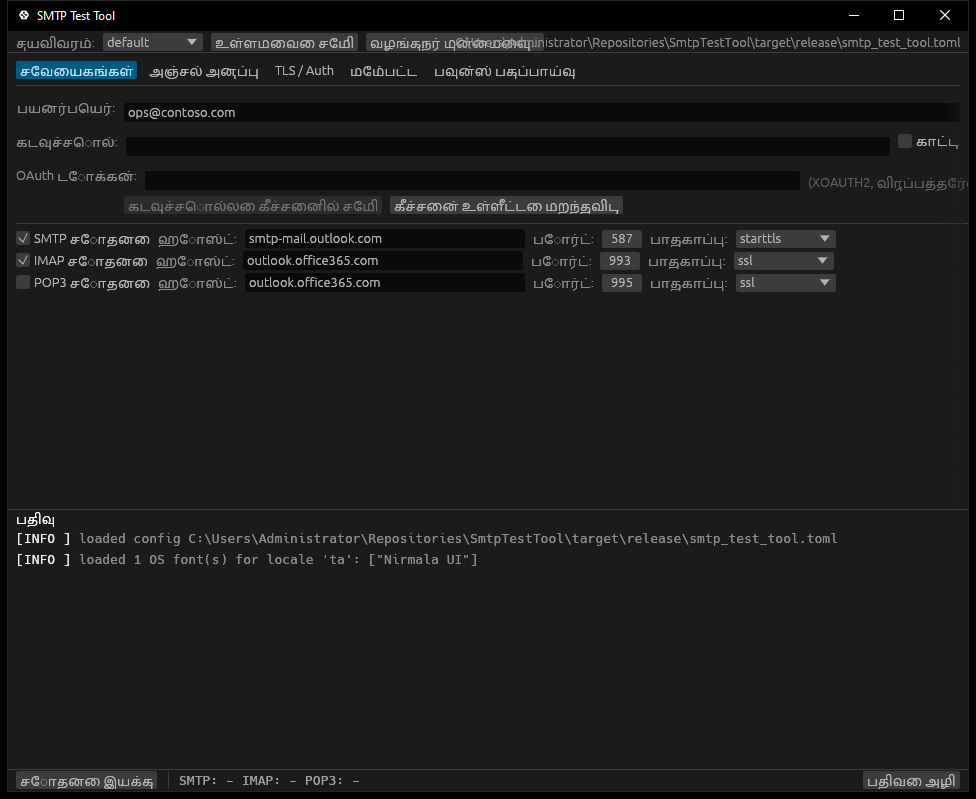Close the SMTP Test Tool window
The width and height of the screenshot is (976, 799).
tap(945, 15)
